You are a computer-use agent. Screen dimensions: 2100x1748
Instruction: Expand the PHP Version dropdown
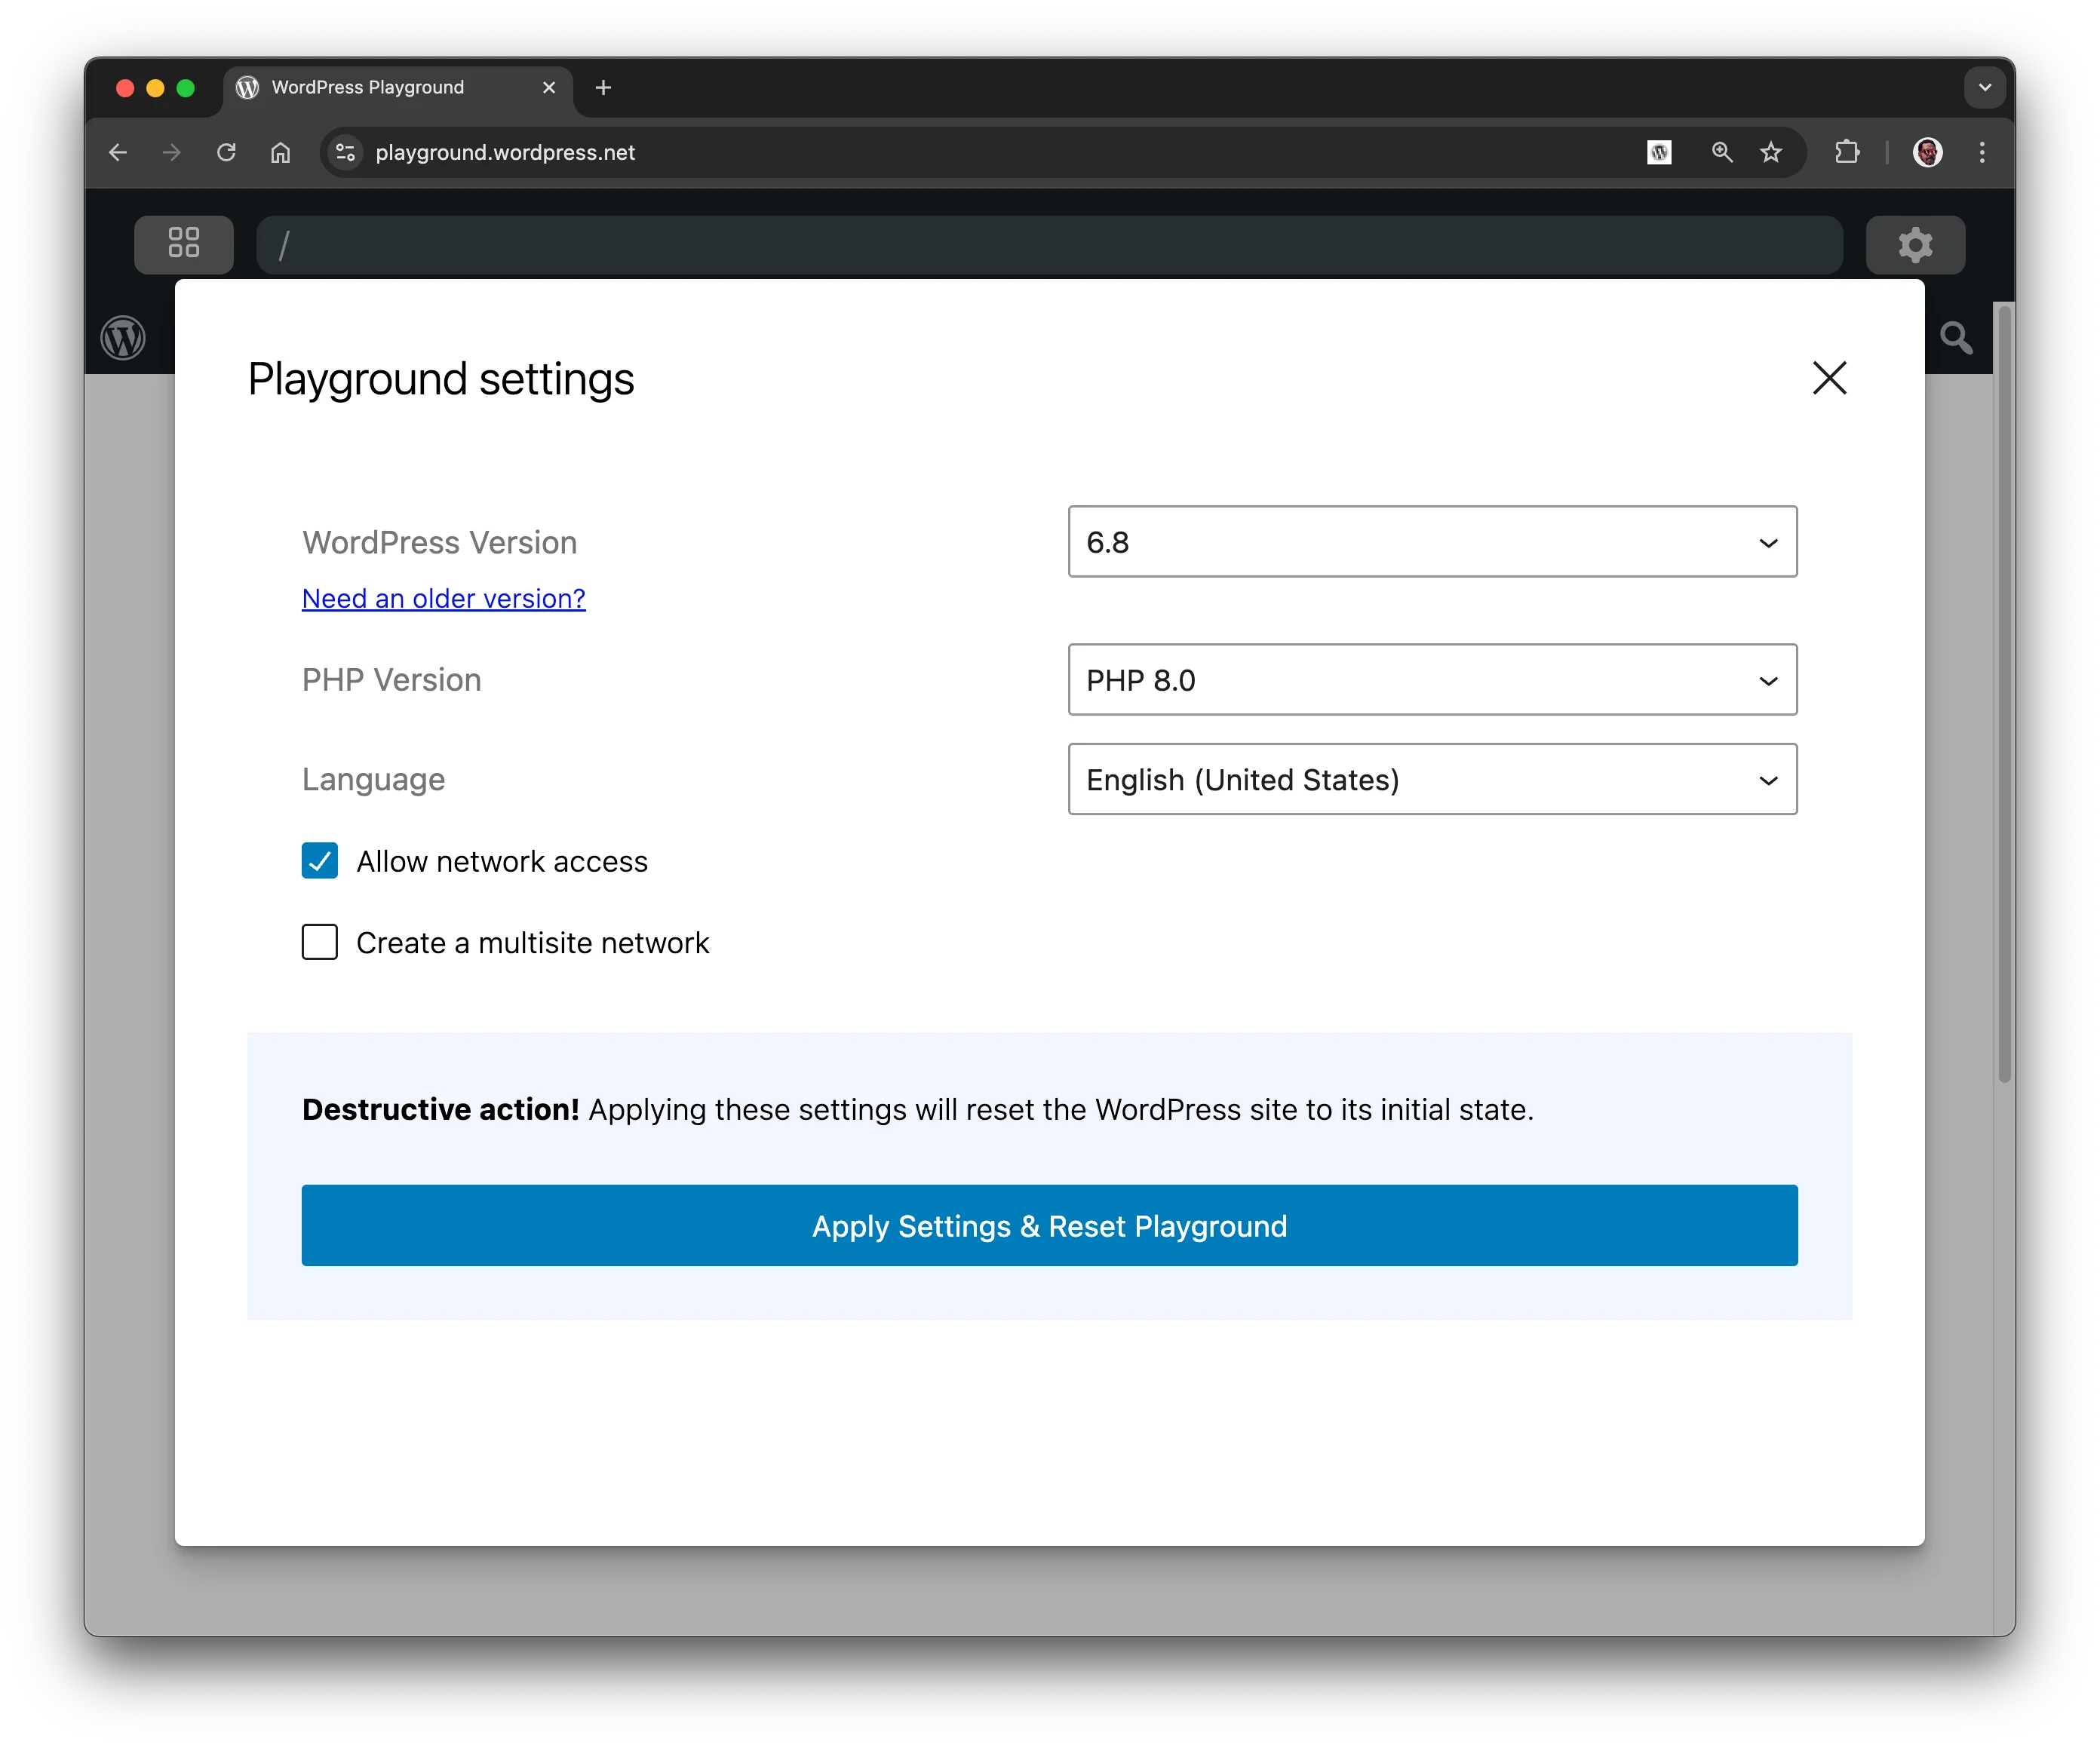click(x=1432, y=680)
